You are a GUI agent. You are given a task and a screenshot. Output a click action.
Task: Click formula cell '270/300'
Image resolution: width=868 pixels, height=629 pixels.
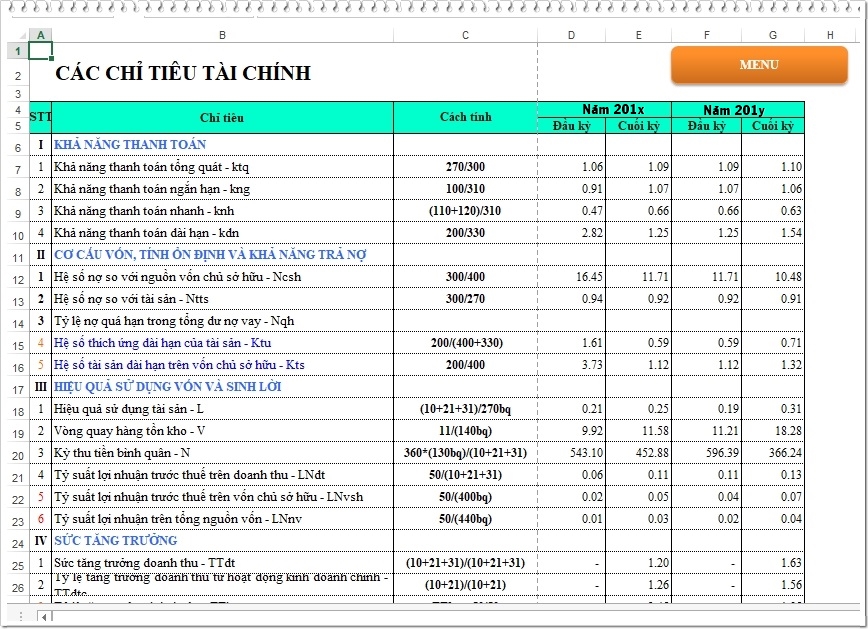(x=466, y=167)
